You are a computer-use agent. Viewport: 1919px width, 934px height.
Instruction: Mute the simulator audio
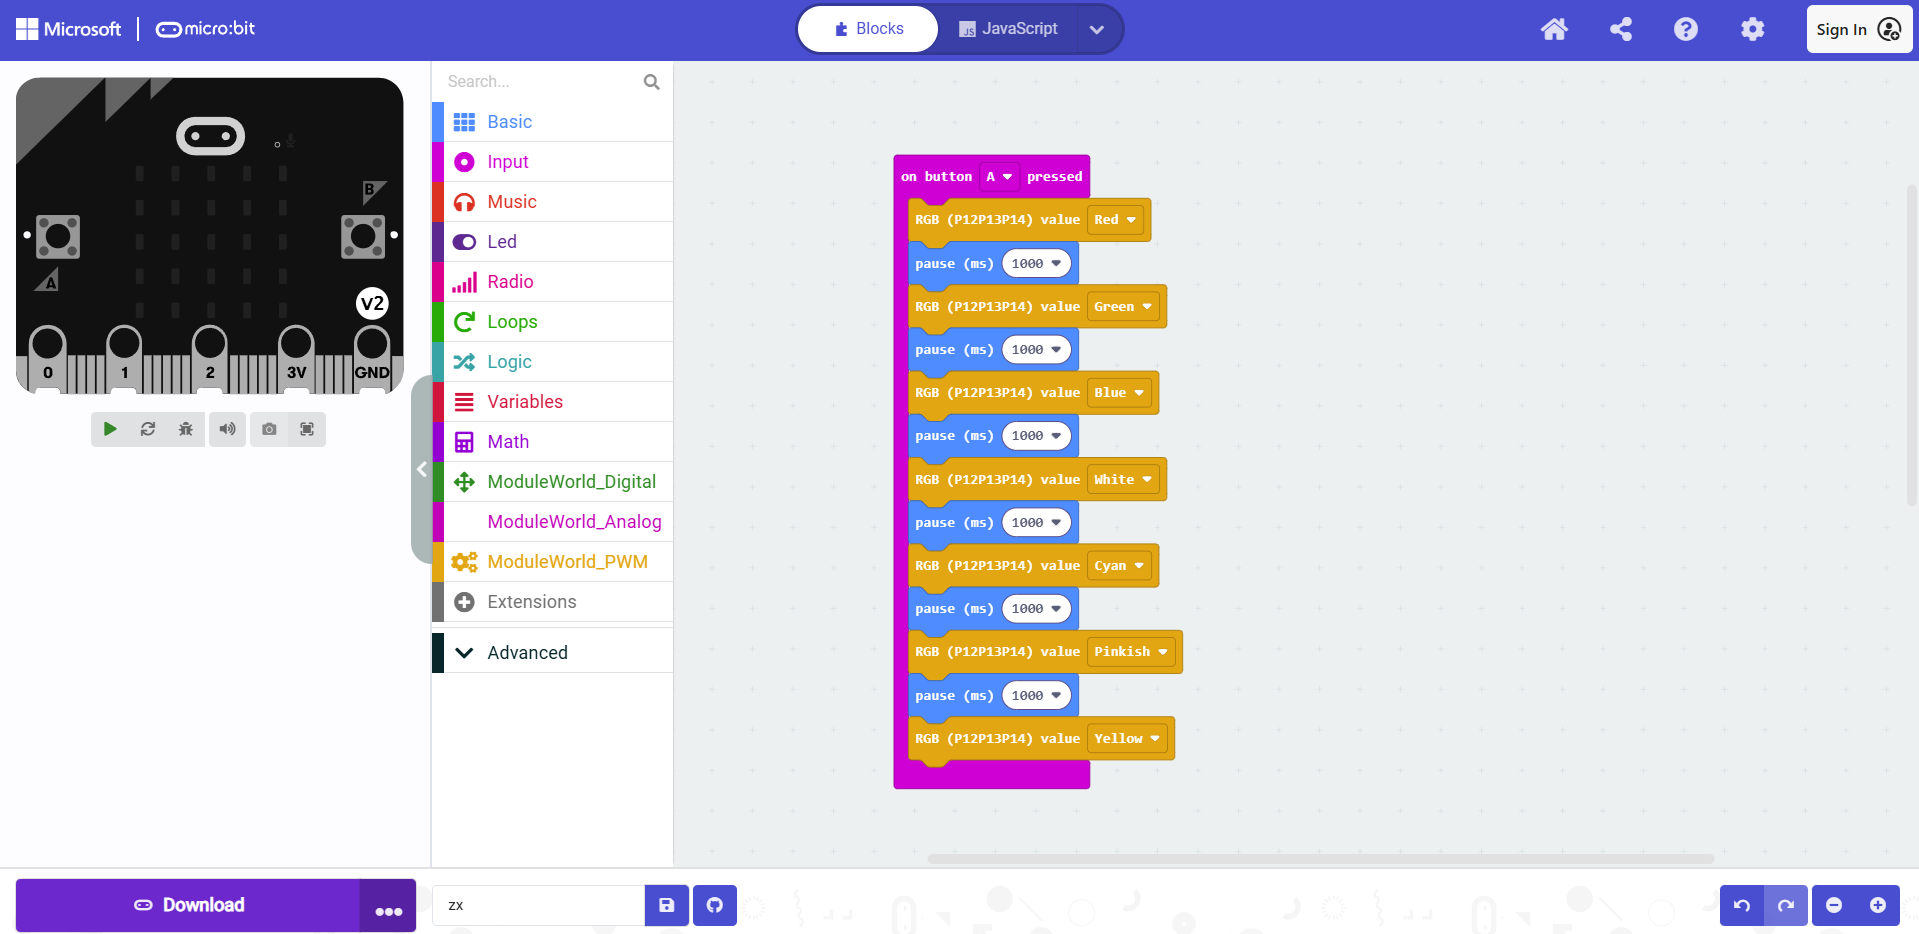point(228,429)
